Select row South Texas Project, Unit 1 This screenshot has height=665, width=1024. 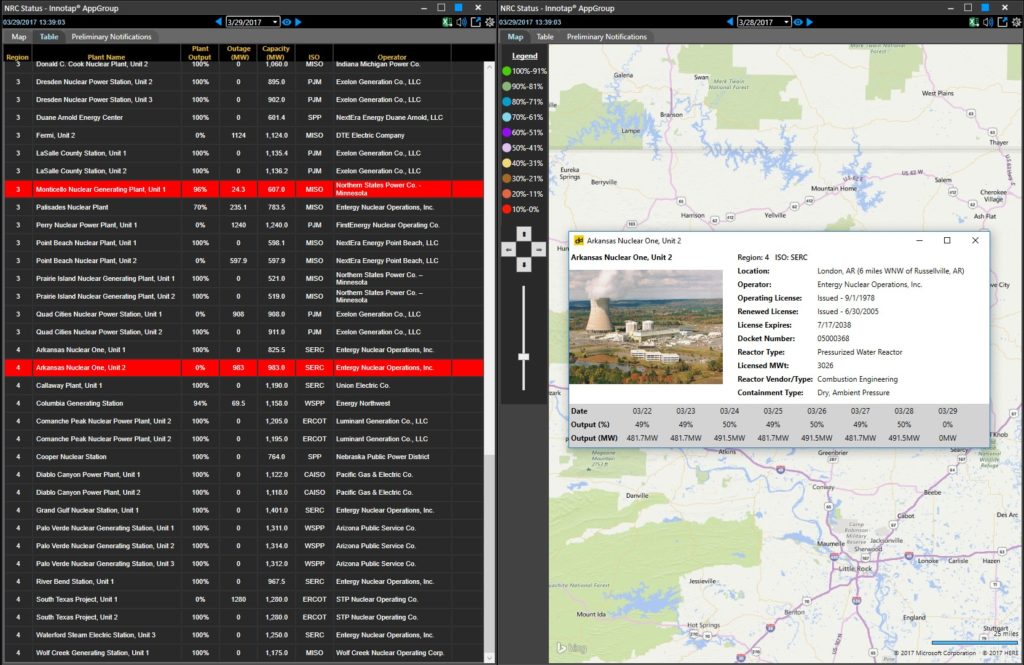[x=244, y=599]
